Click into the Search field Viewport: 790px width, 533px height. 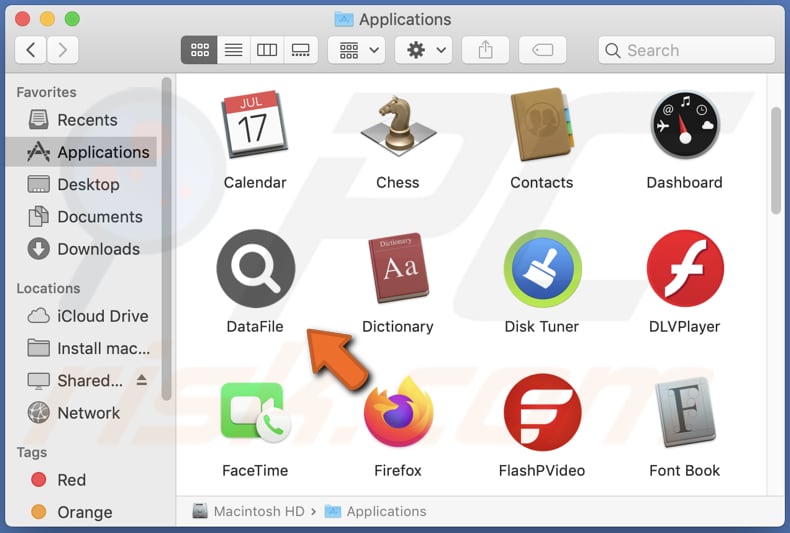(x=687, y=50)
